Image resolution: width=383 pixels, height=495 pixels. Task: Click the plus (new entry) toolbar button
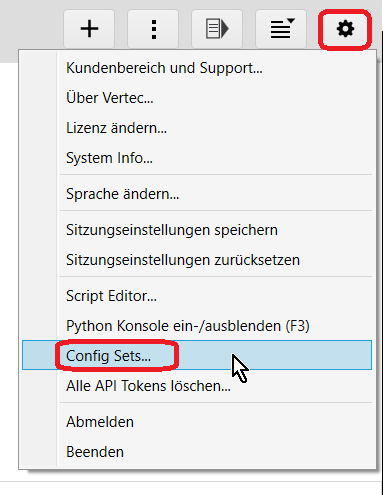[x=89, y=29]
